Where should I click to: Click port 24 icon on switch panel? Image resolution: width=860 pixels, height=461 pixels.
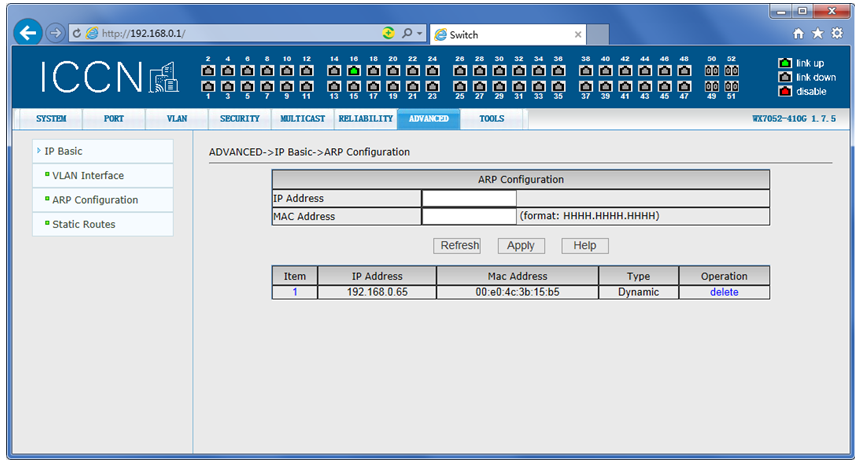[432, 71]
